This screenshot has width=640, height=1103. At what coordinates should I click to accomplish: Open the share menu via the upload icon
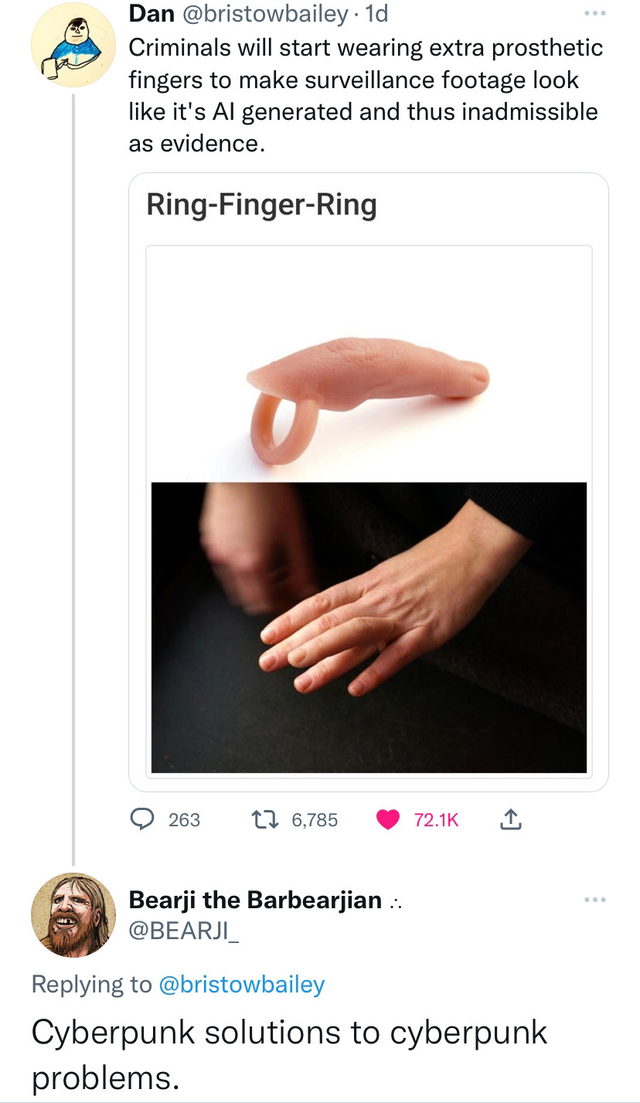point(510,818)
